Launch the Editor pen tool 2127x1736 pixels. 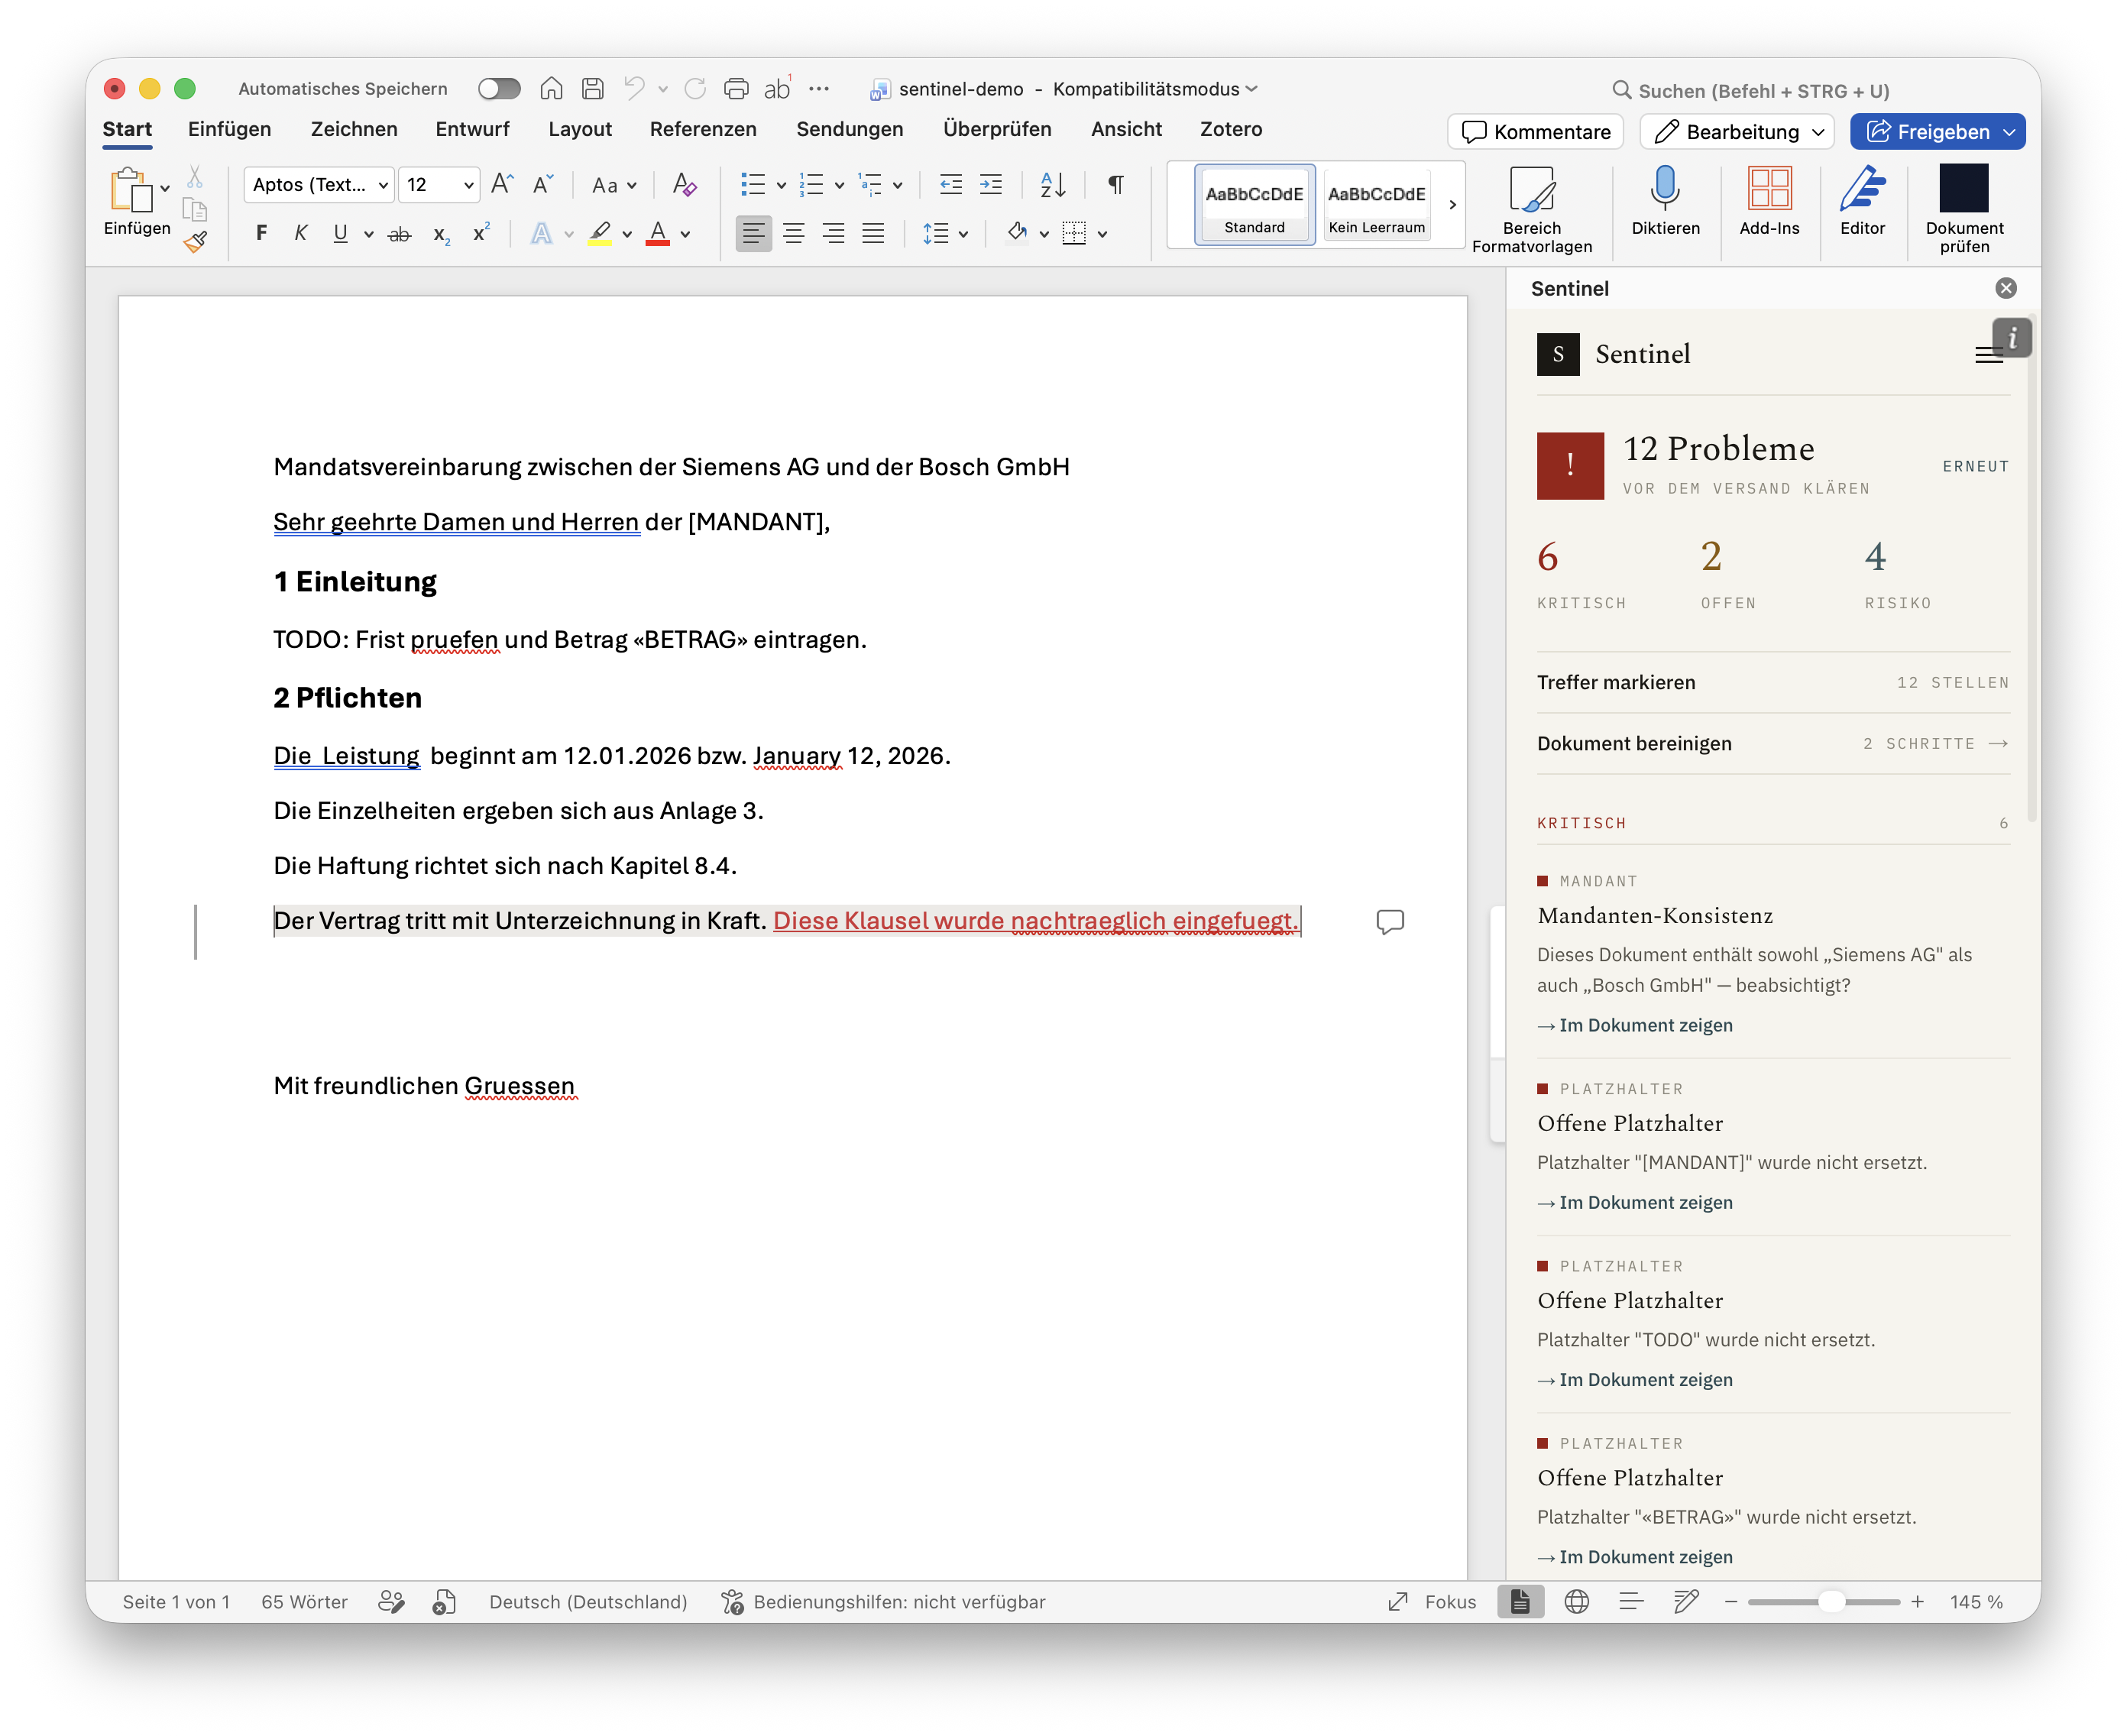pyautogui.click(x=1862, y=203)
